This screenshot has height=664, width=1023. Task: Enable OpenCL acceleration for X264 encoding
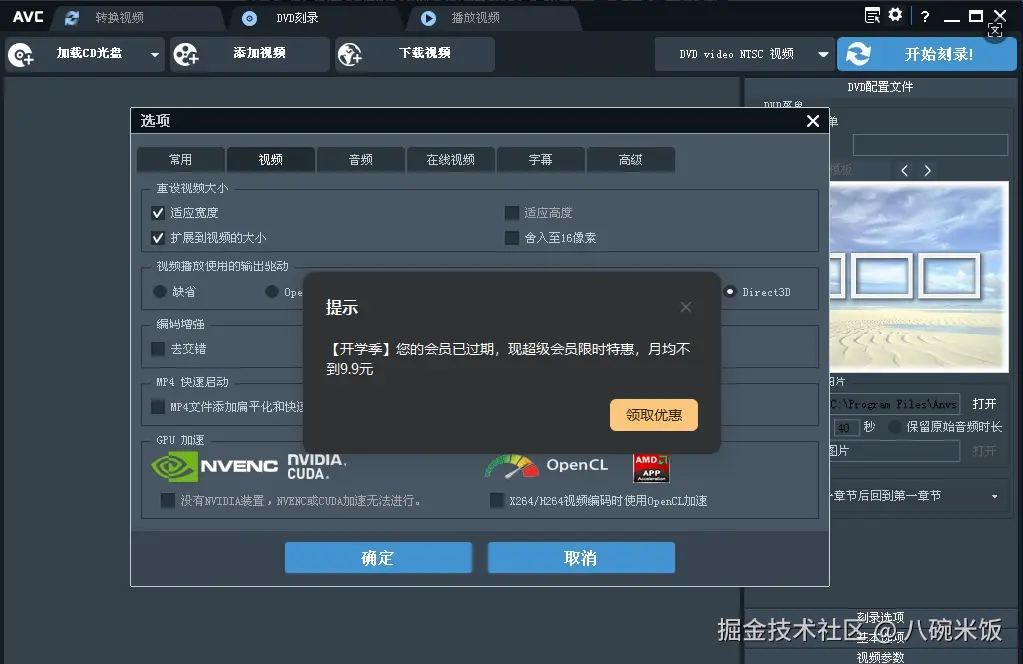point(497,501)
